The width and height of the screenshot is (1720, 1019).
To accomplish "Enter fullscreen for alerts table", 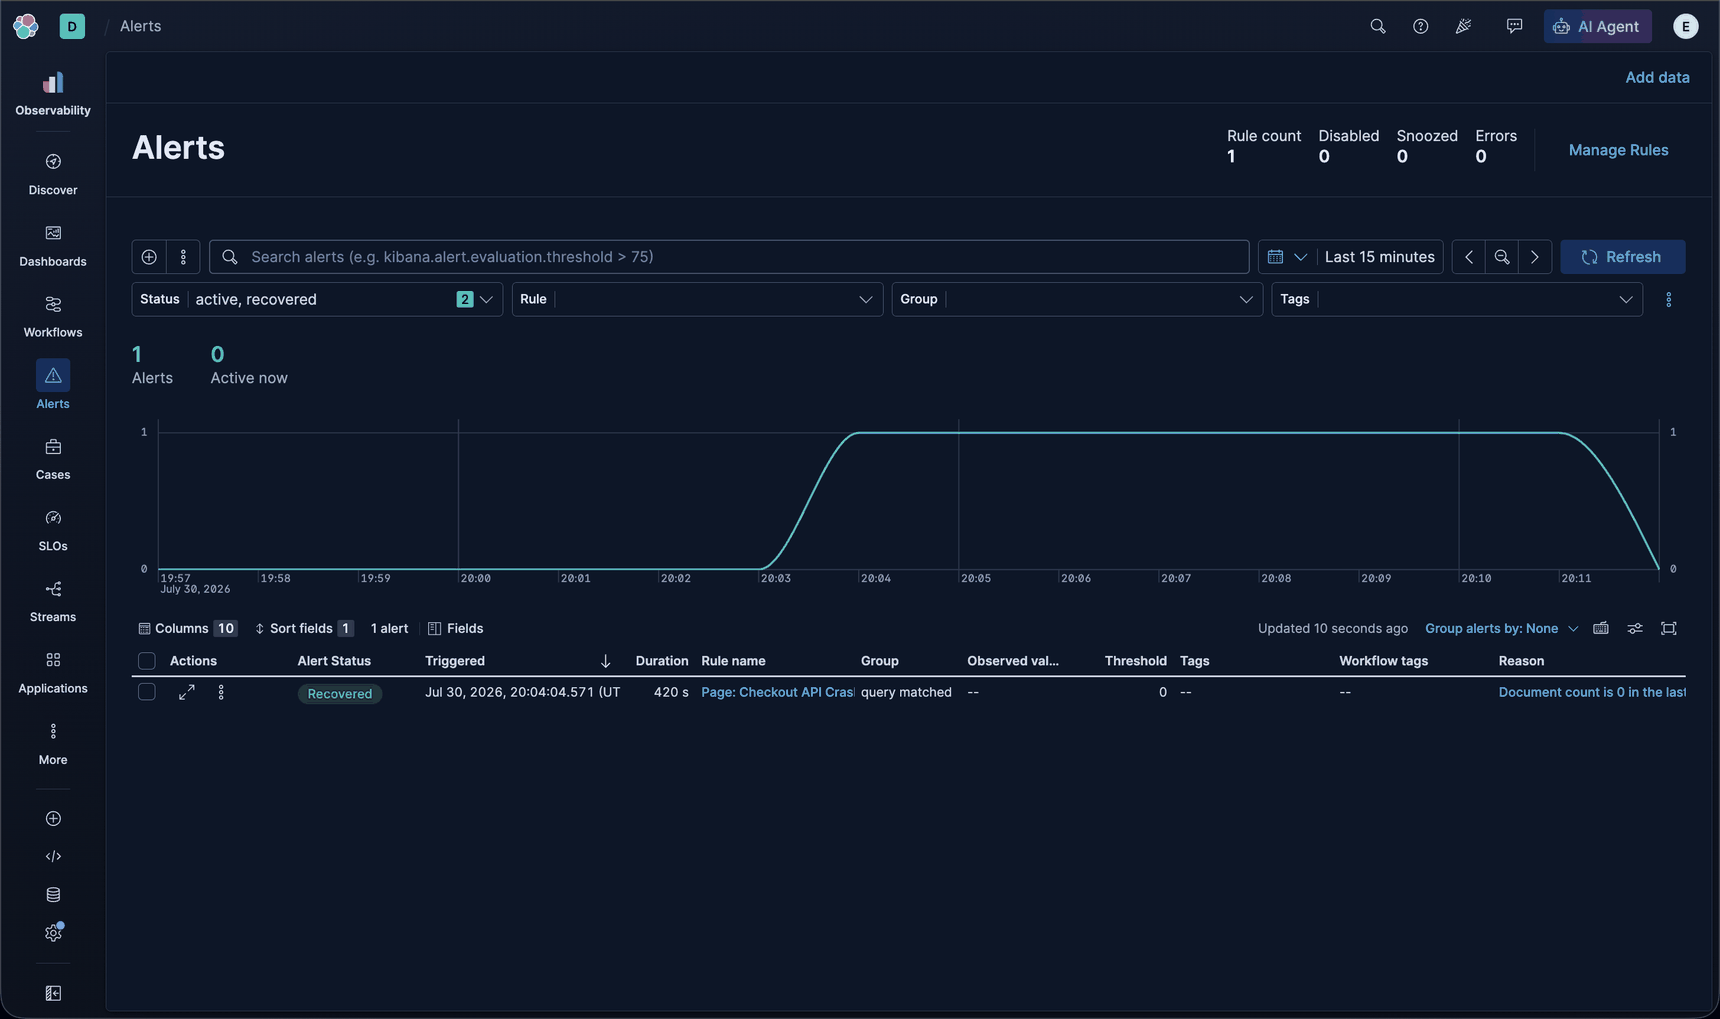I will tap(1669, 628).
